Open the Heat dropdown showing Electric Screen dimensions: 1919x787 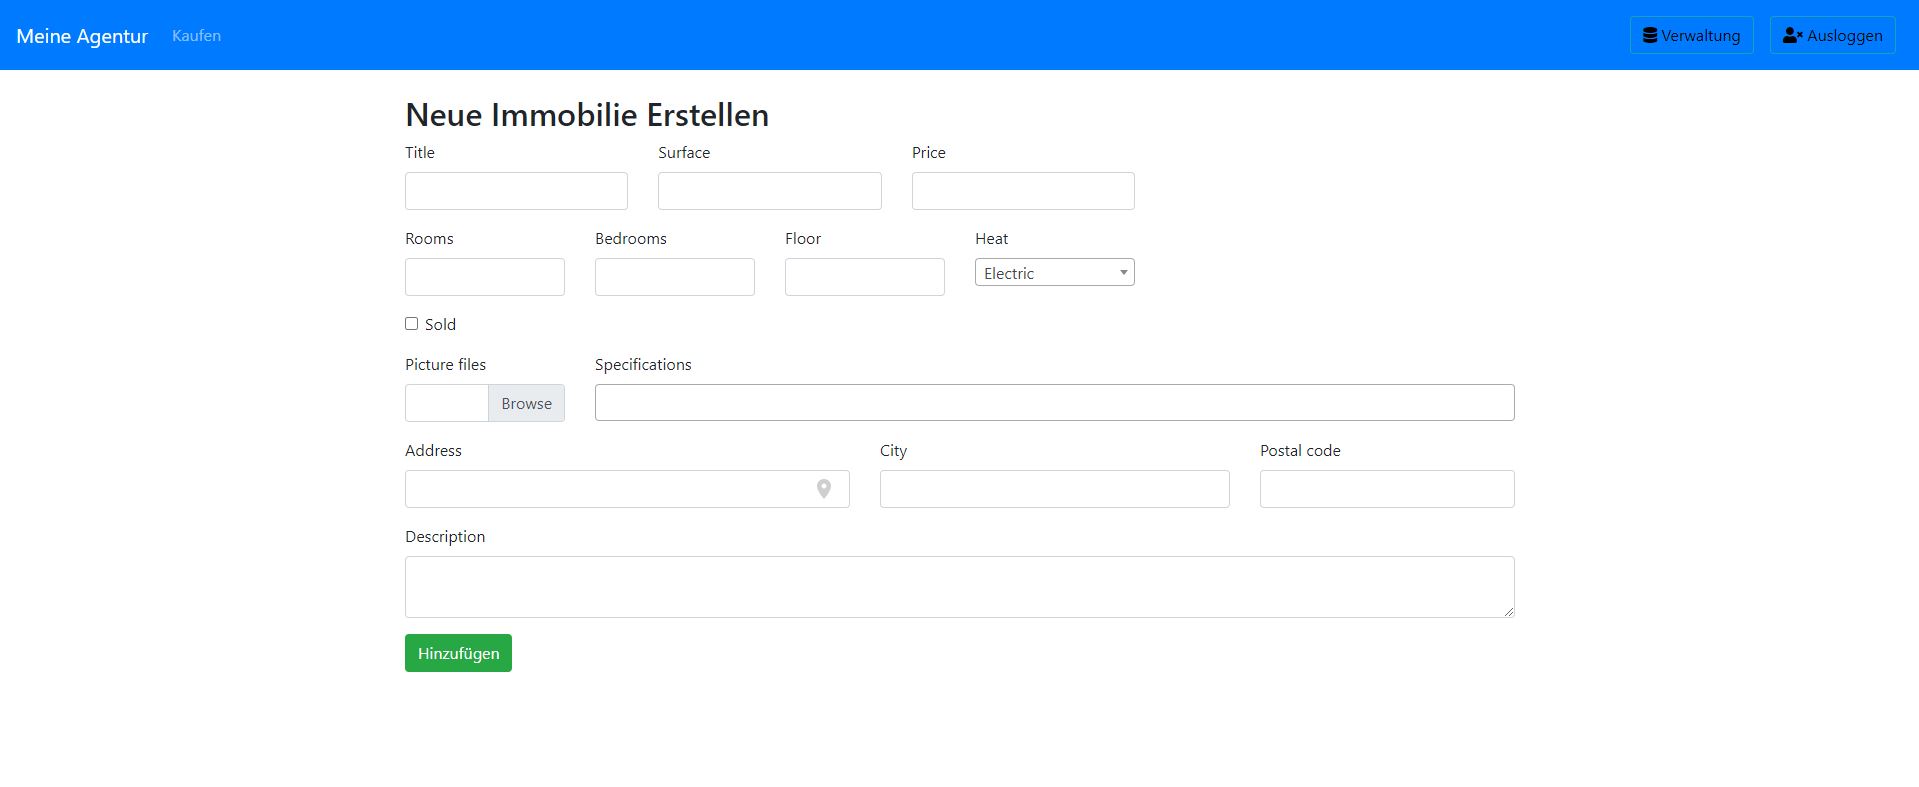1054,272
